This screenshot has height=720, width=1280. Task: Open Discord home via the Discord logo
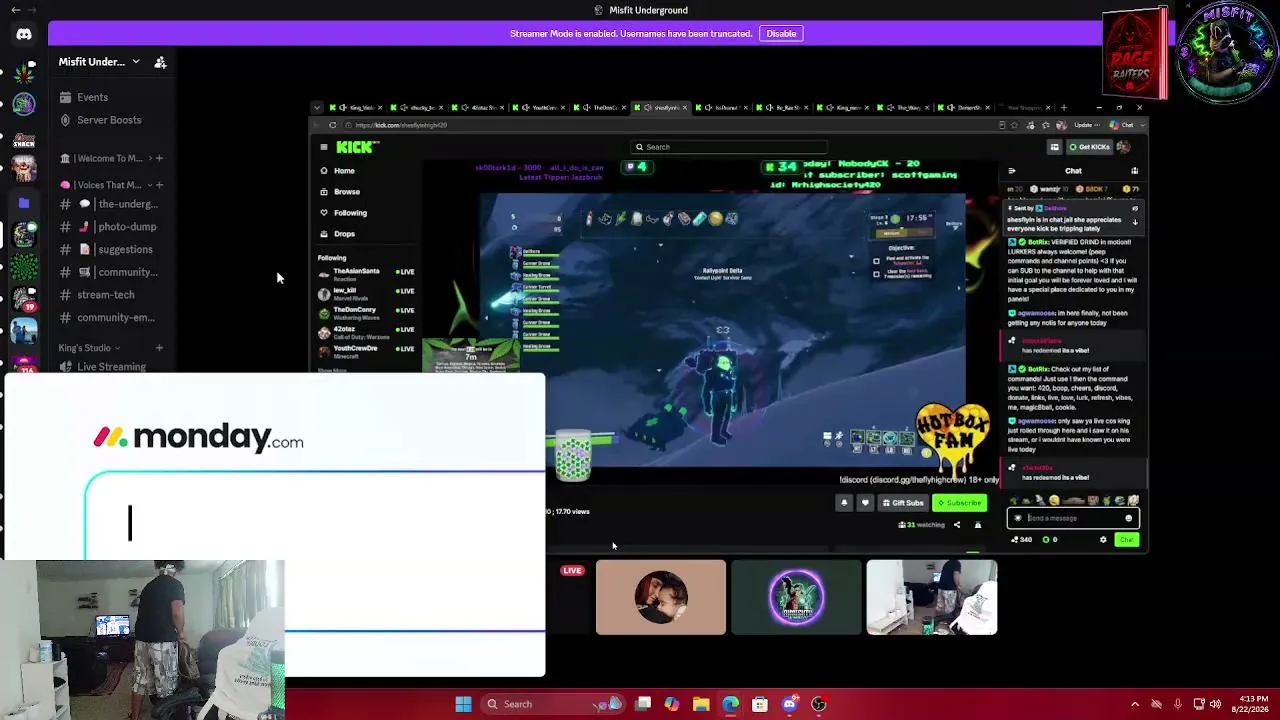point(24,34)
